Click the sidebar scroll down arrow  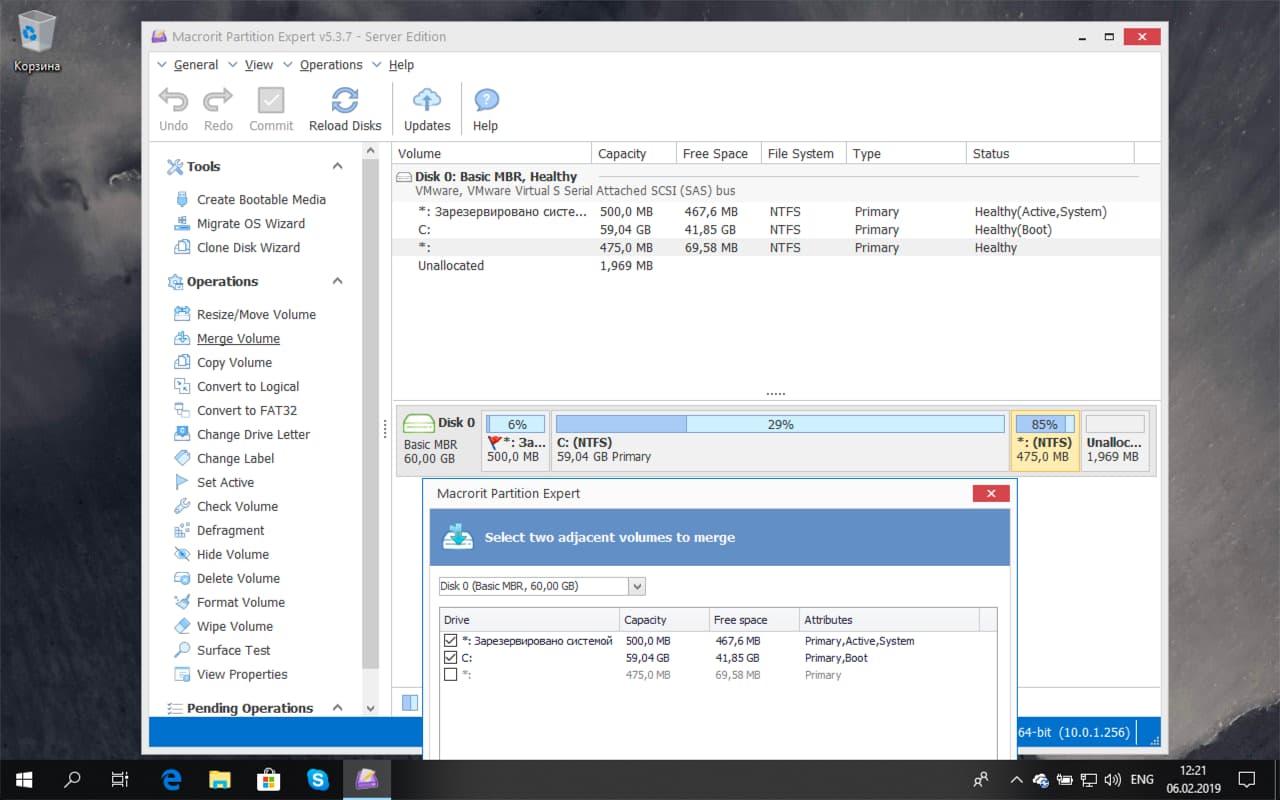click(x=371, y=707)
